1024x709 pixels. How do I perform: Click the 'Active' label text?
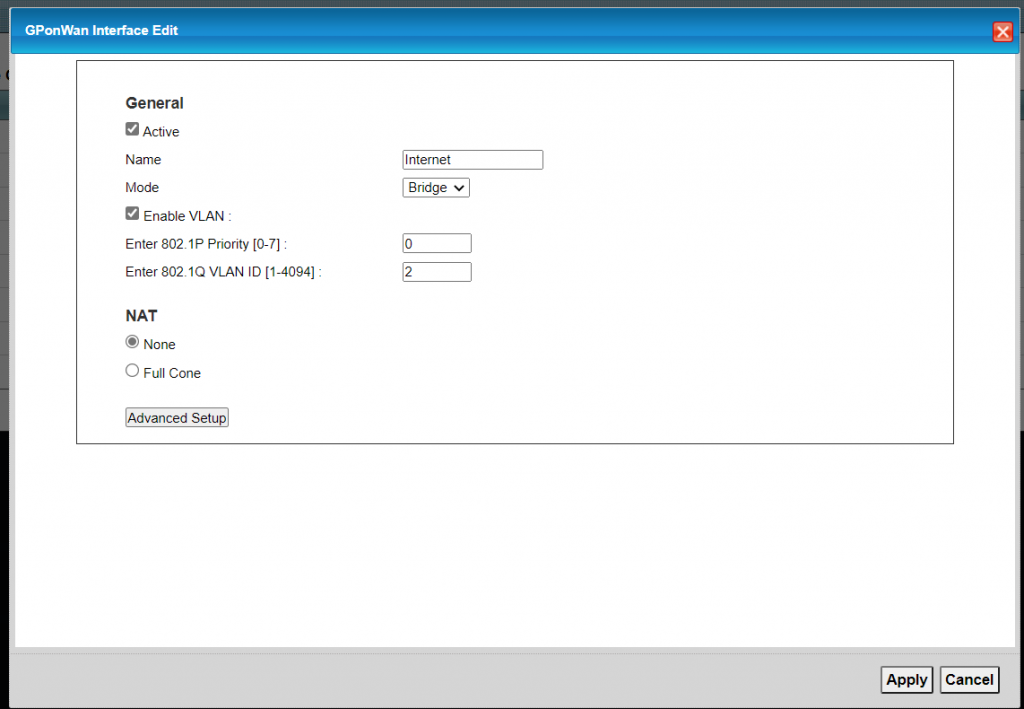click(161, 132)
